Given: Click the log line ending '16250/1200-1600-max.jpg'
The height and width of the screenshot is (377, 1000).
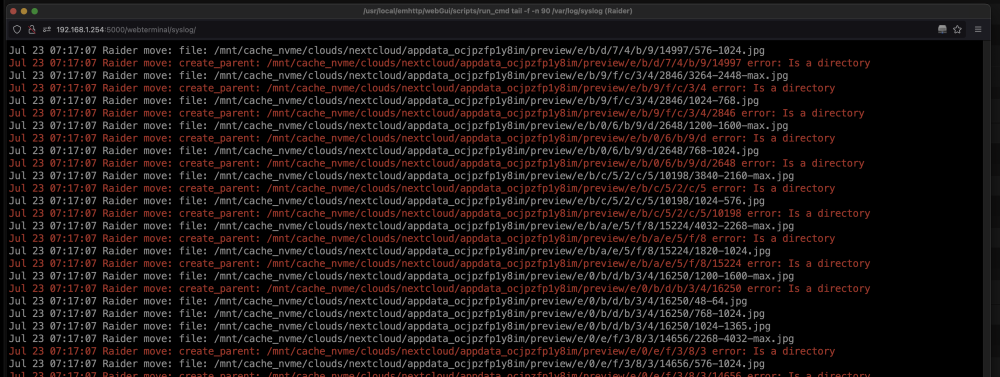Looking at the screenshot, I should (x=402, y=276).
